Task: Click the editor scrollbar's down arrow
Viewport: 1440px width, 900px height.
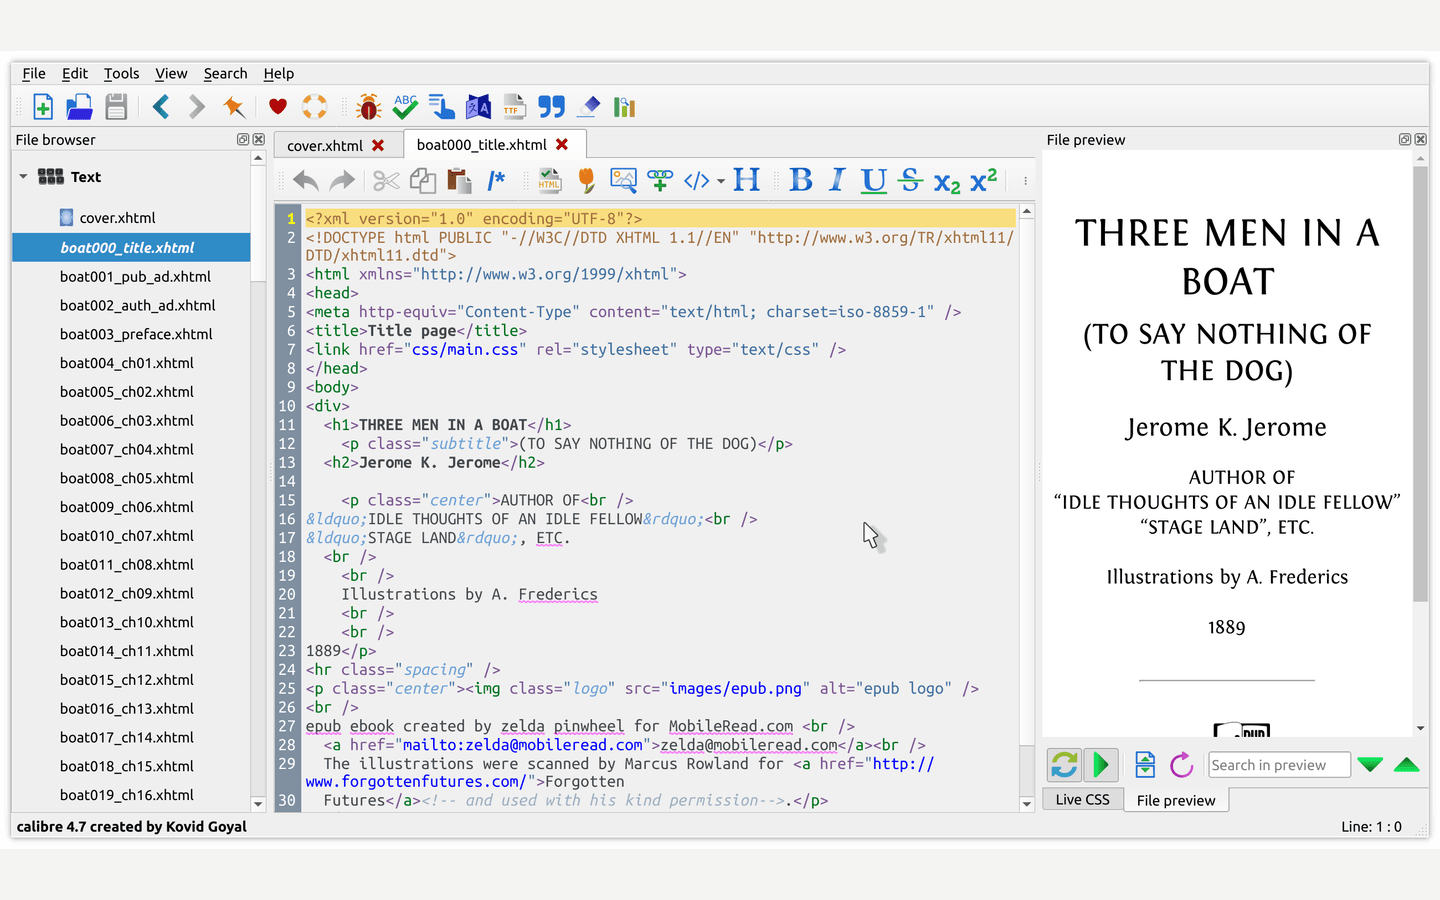Action: pyautogui.click(x=1026, y=804)
